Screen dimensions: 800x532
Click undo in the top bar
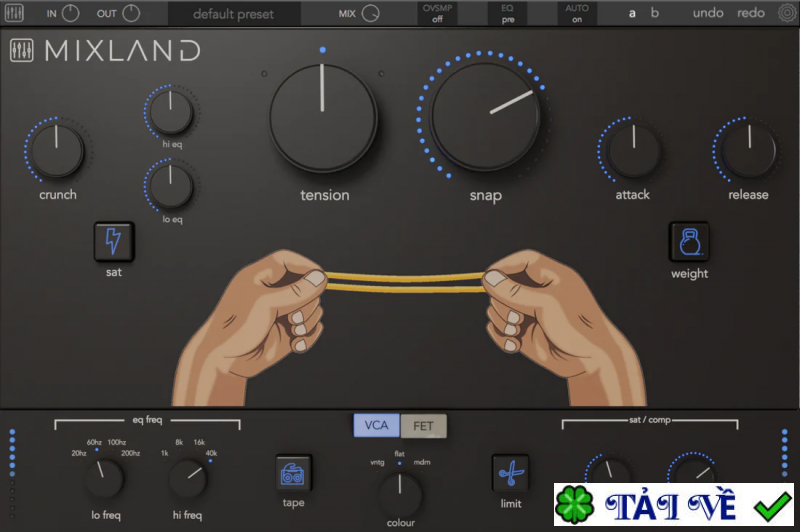708,13
